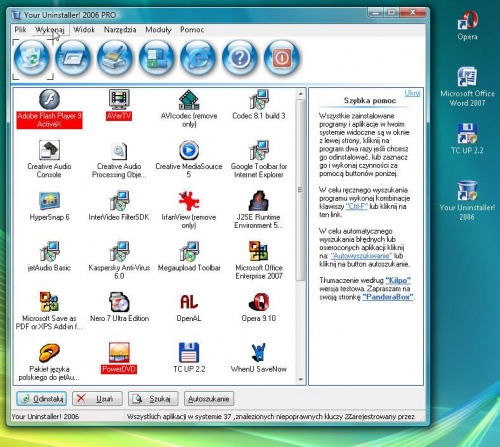Click the Autoszukanie button
Viewport: 500px width, 447px height.
tap(209, 399)
